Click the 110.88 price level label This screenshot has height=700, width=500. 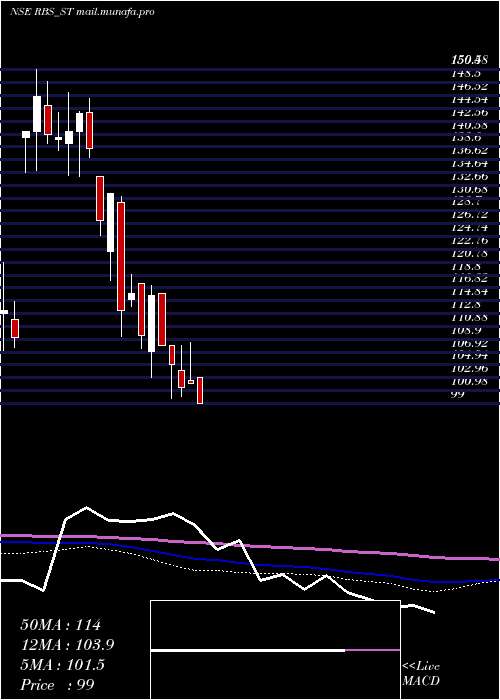click(x=471, y=318)
